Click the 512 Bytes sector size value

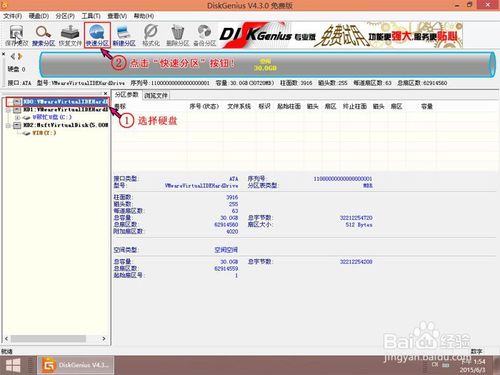(x=359, y=225)
